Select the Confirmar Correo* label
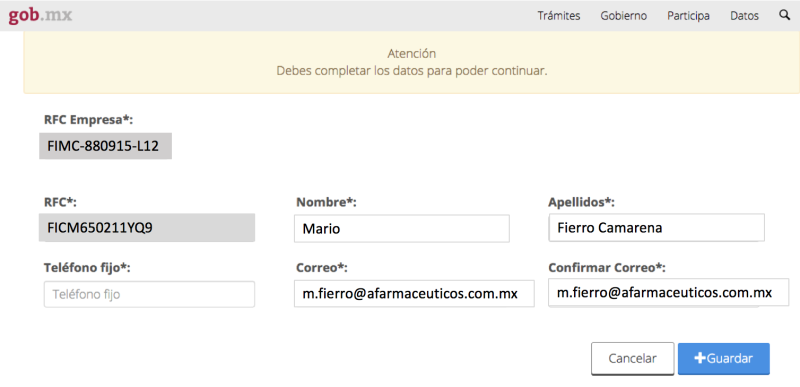Image resolution: width=800 pixels, height=387 pixels. pos(607,268)
